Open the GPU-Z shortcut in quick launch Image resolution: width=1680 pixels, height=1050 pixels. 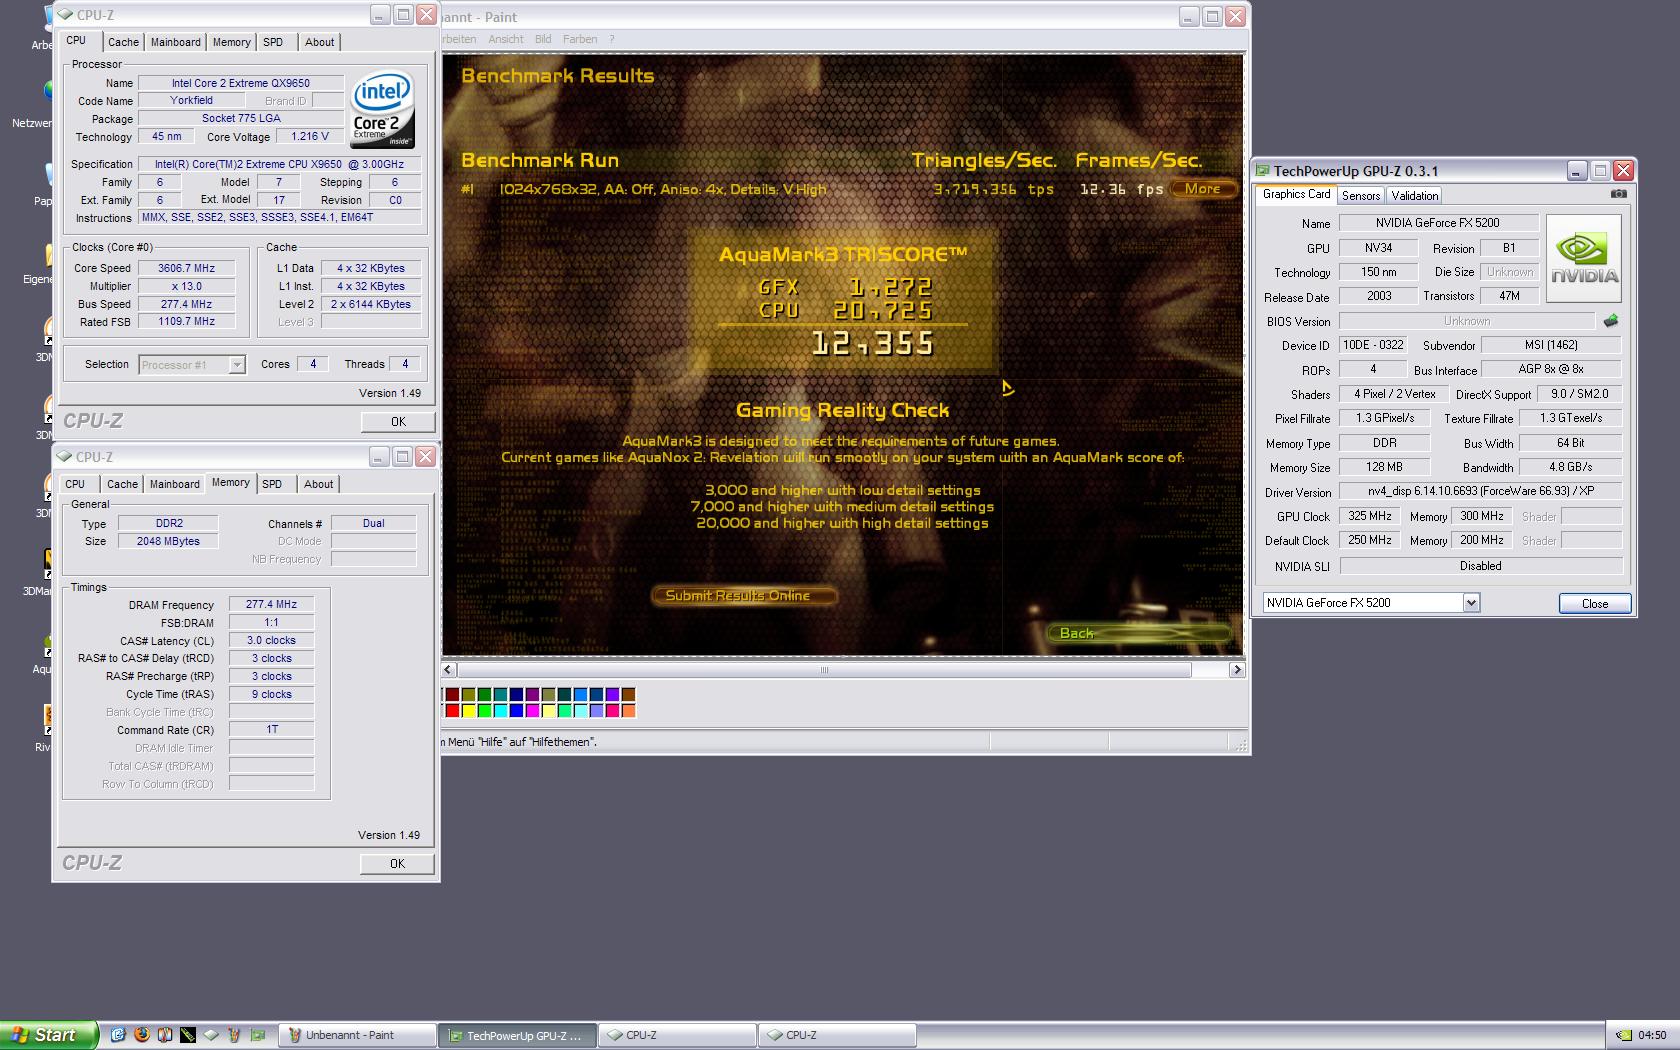tap(258, 1035)
